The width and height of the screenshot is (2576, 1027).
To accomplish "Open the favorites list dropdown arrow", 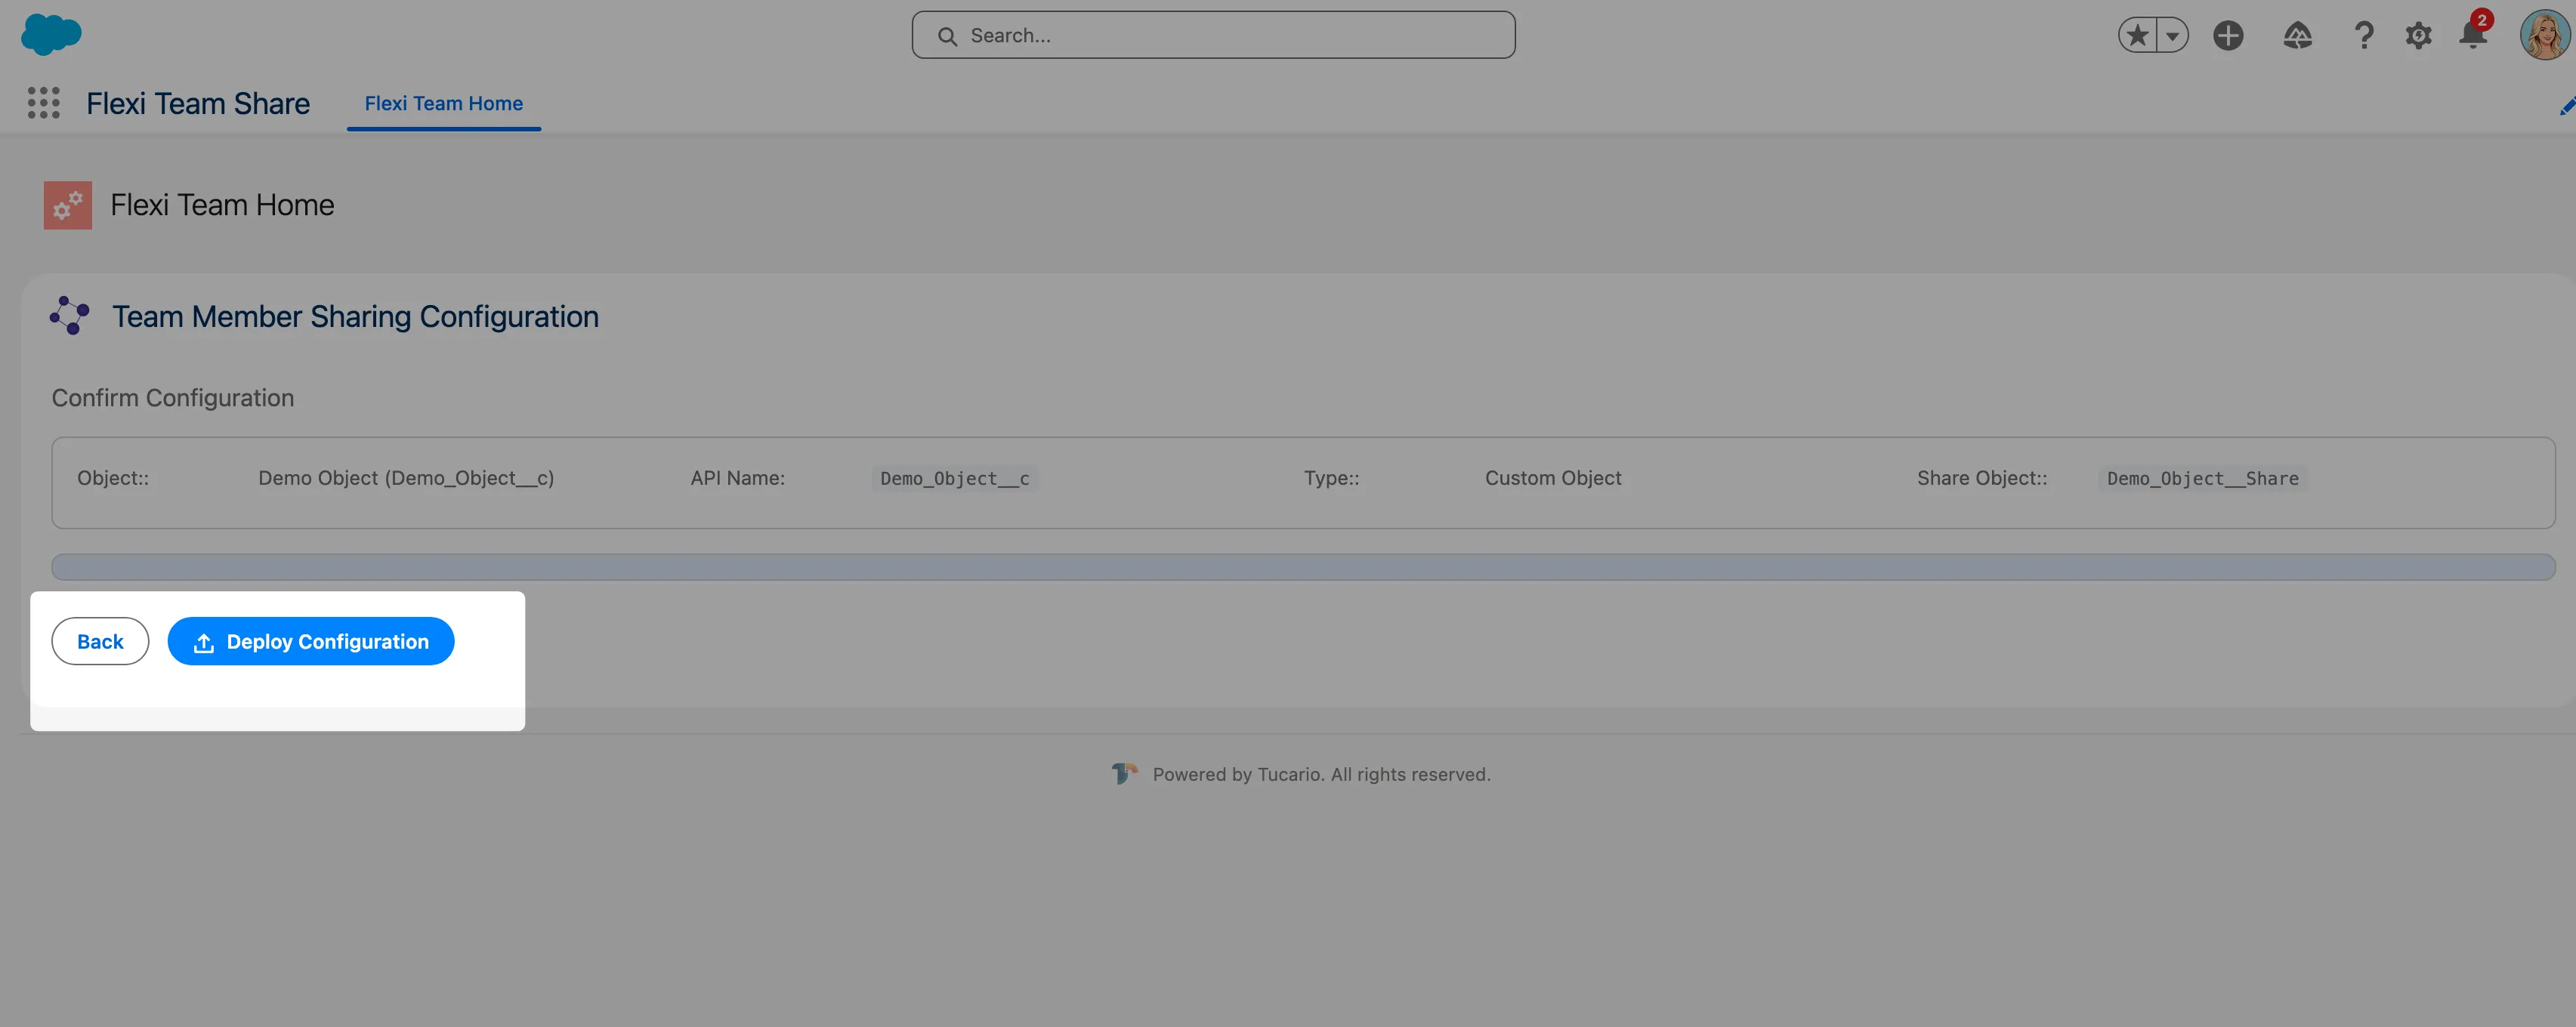I will click(x=2172, y=35).
